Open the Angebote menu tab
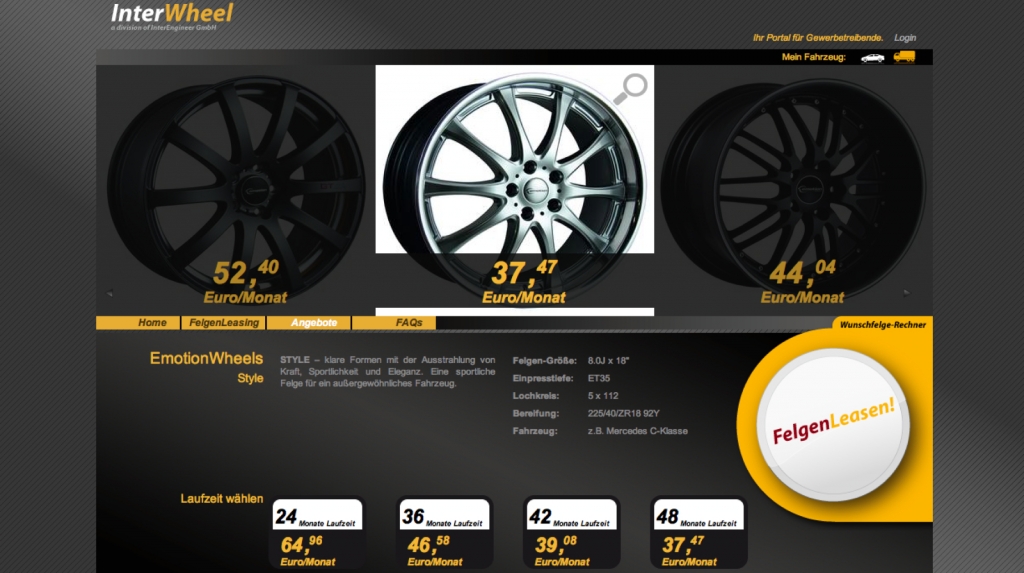The image size is (1024, 573). [x=309, y=323]
